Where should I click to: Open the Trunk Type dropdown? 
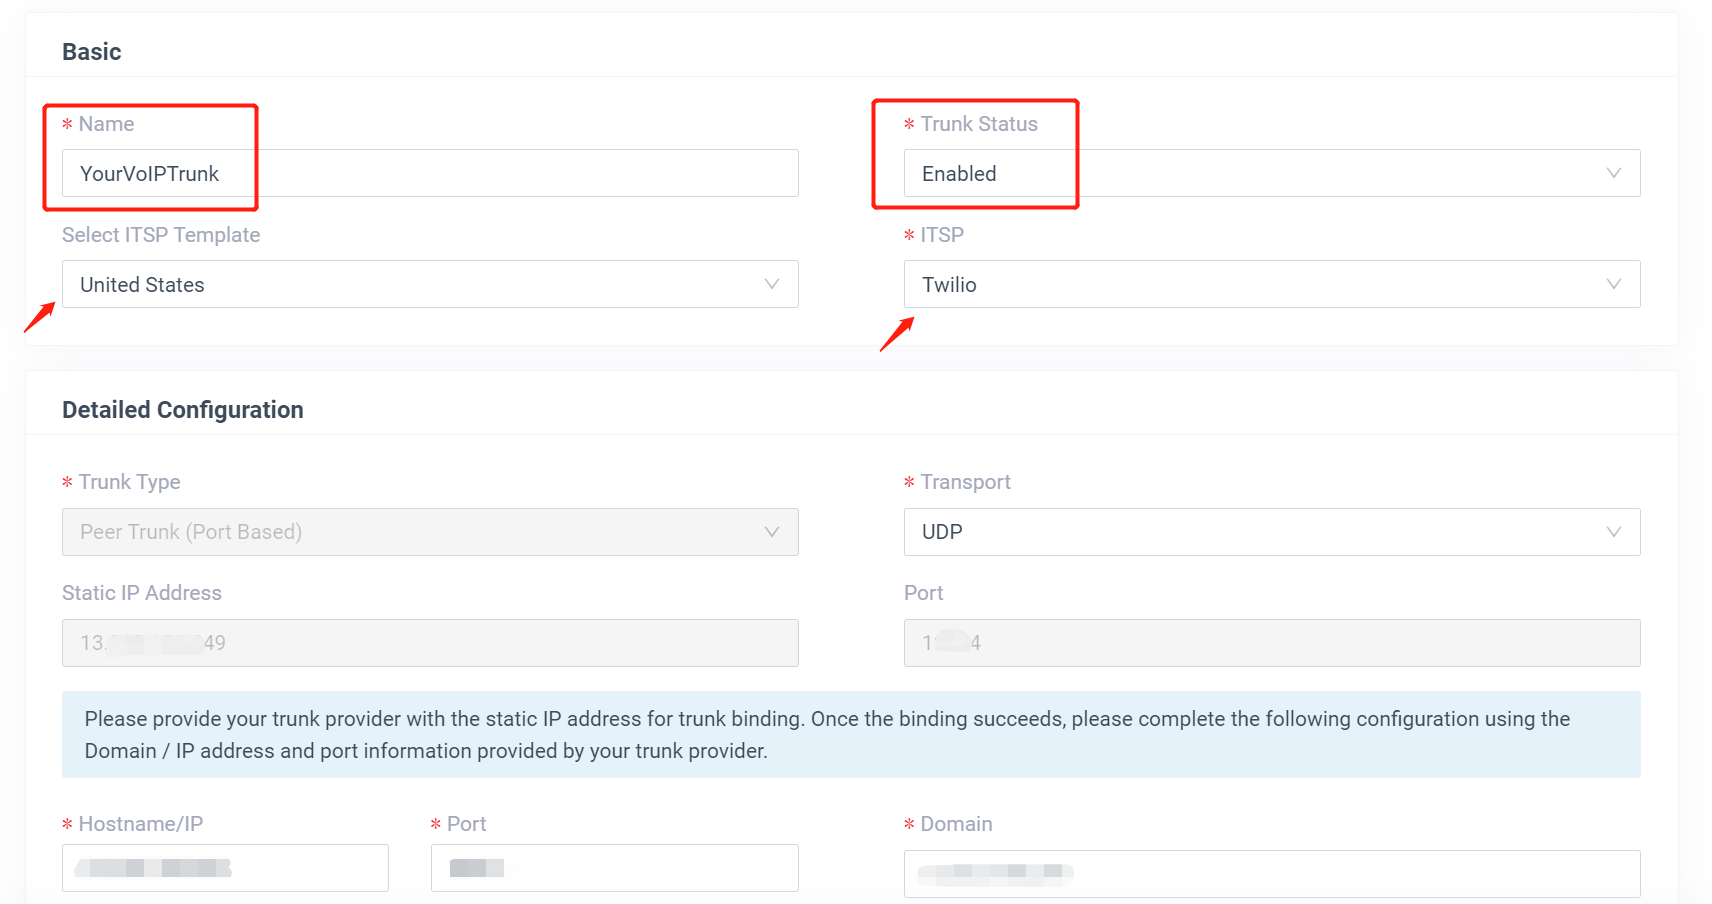(x=430, y=532)
